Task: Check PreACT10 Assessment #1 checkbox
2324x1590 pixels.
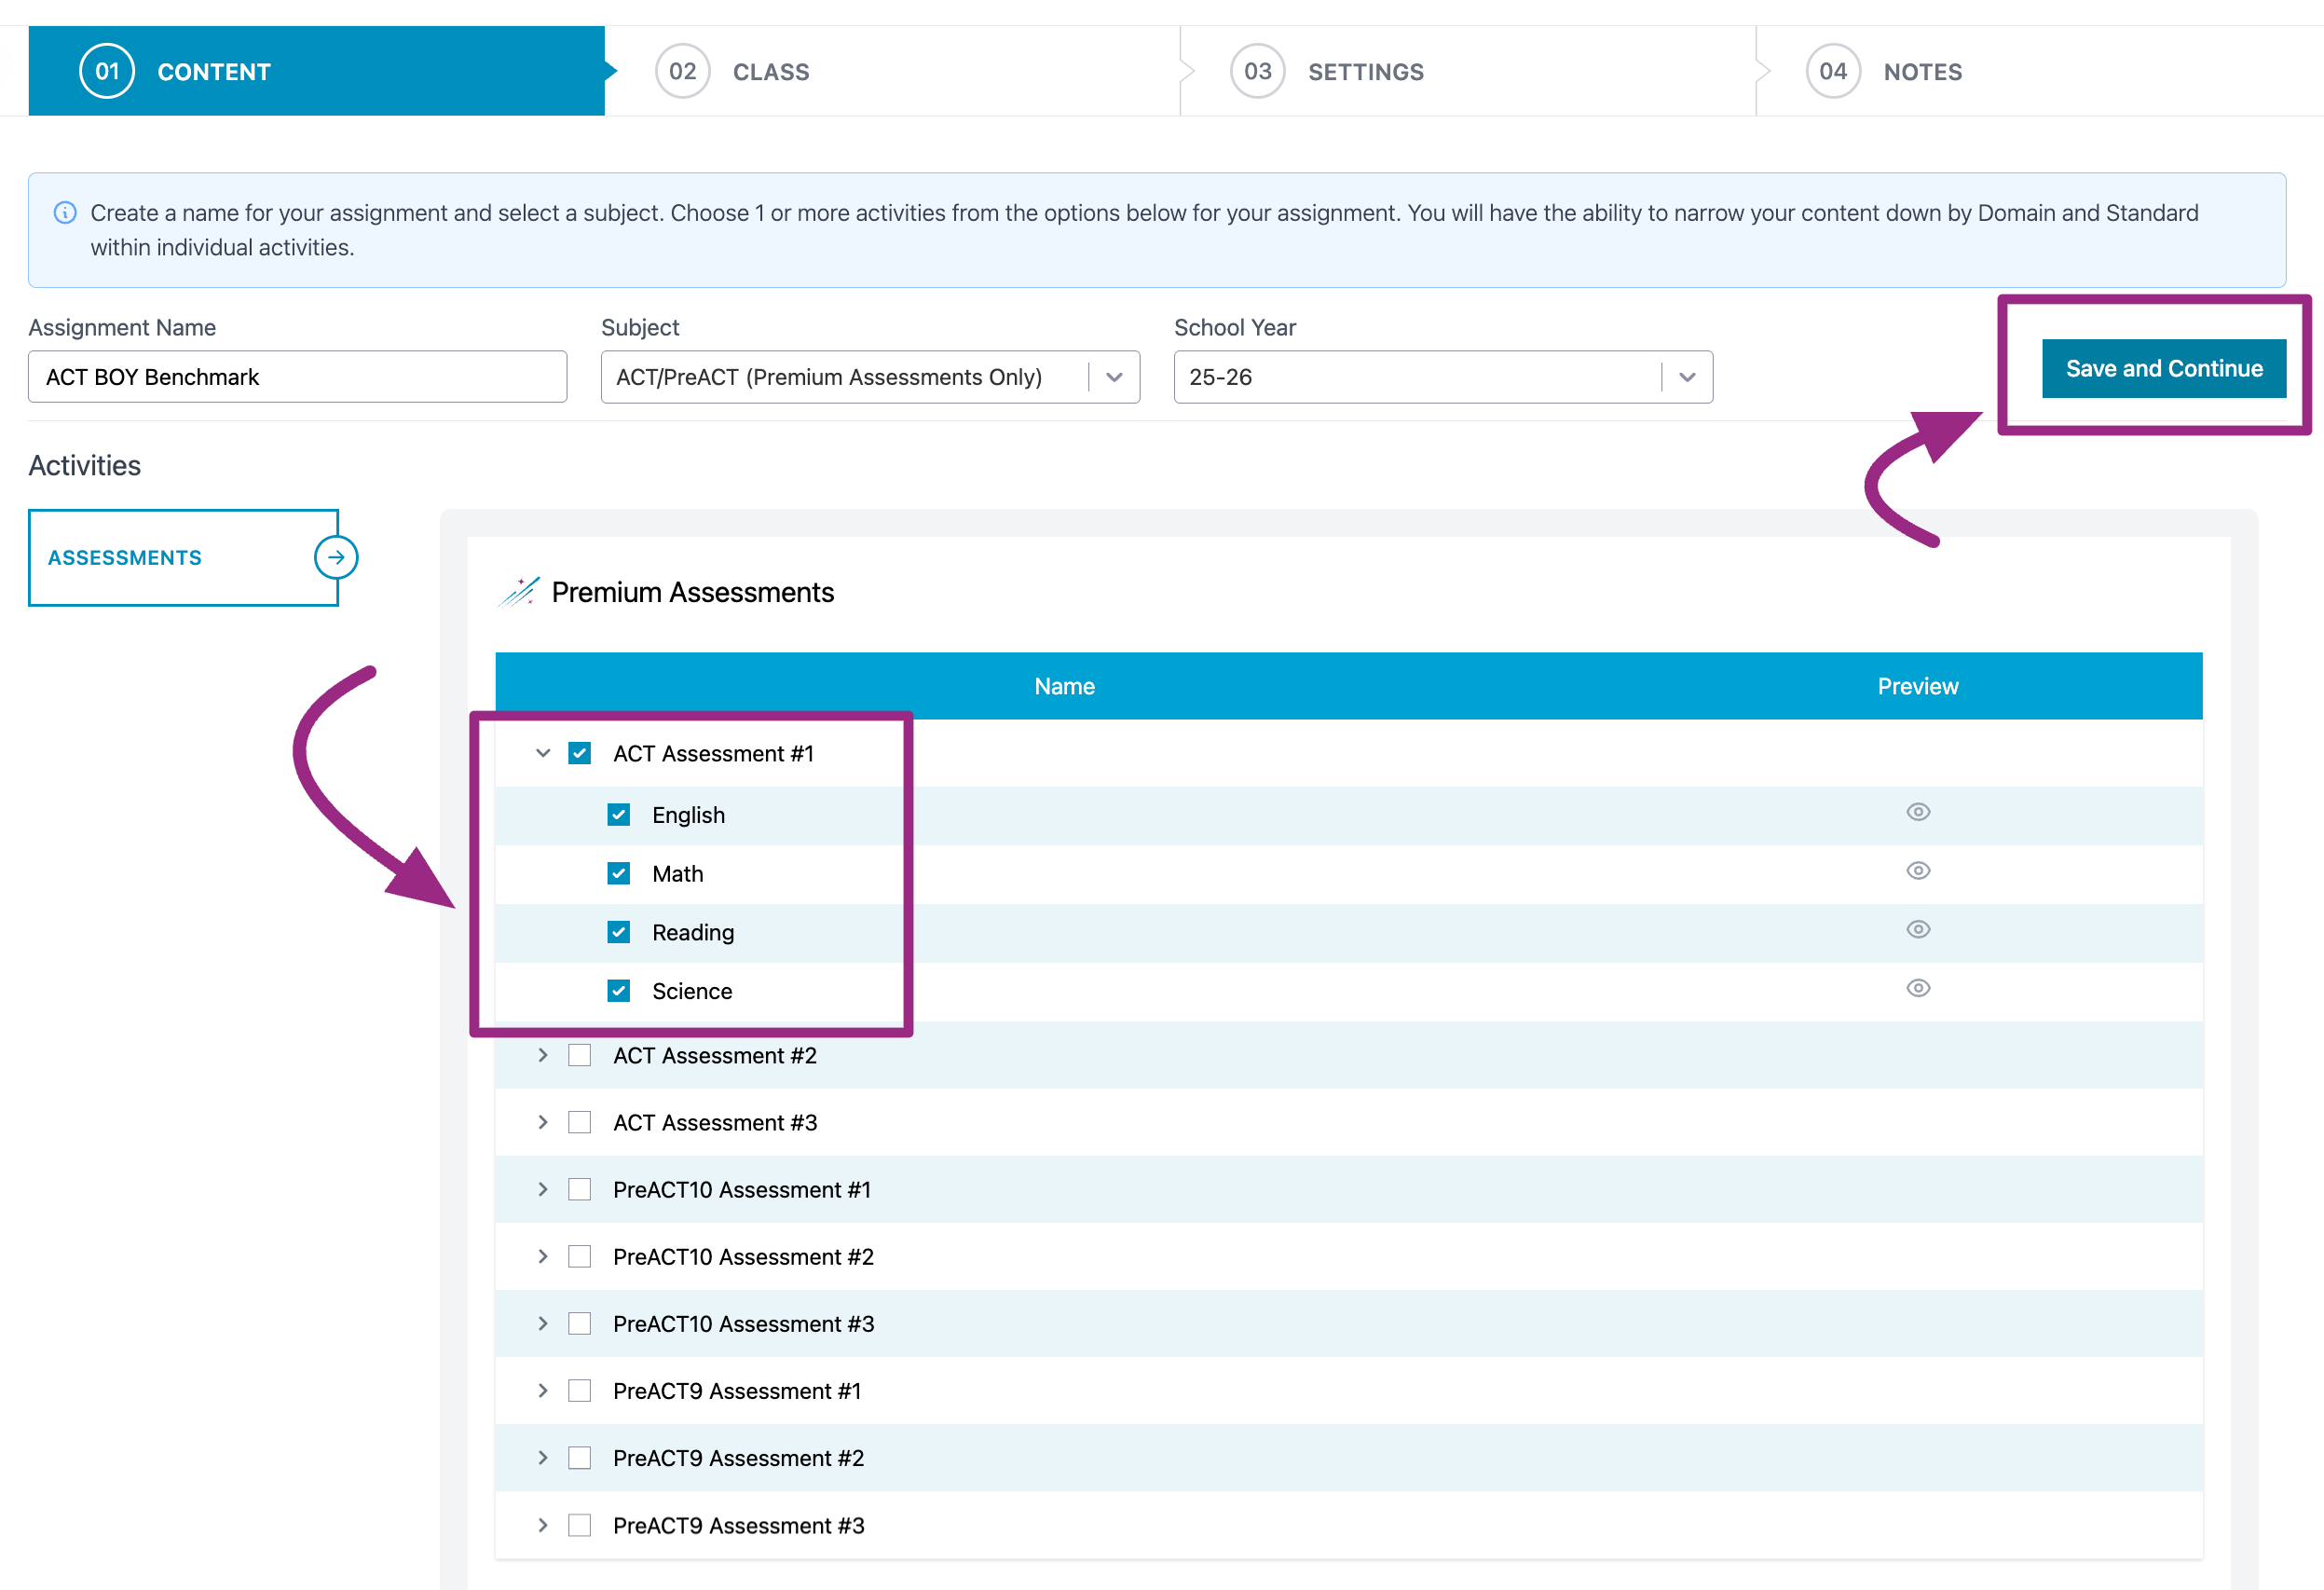Action: 580,1189
